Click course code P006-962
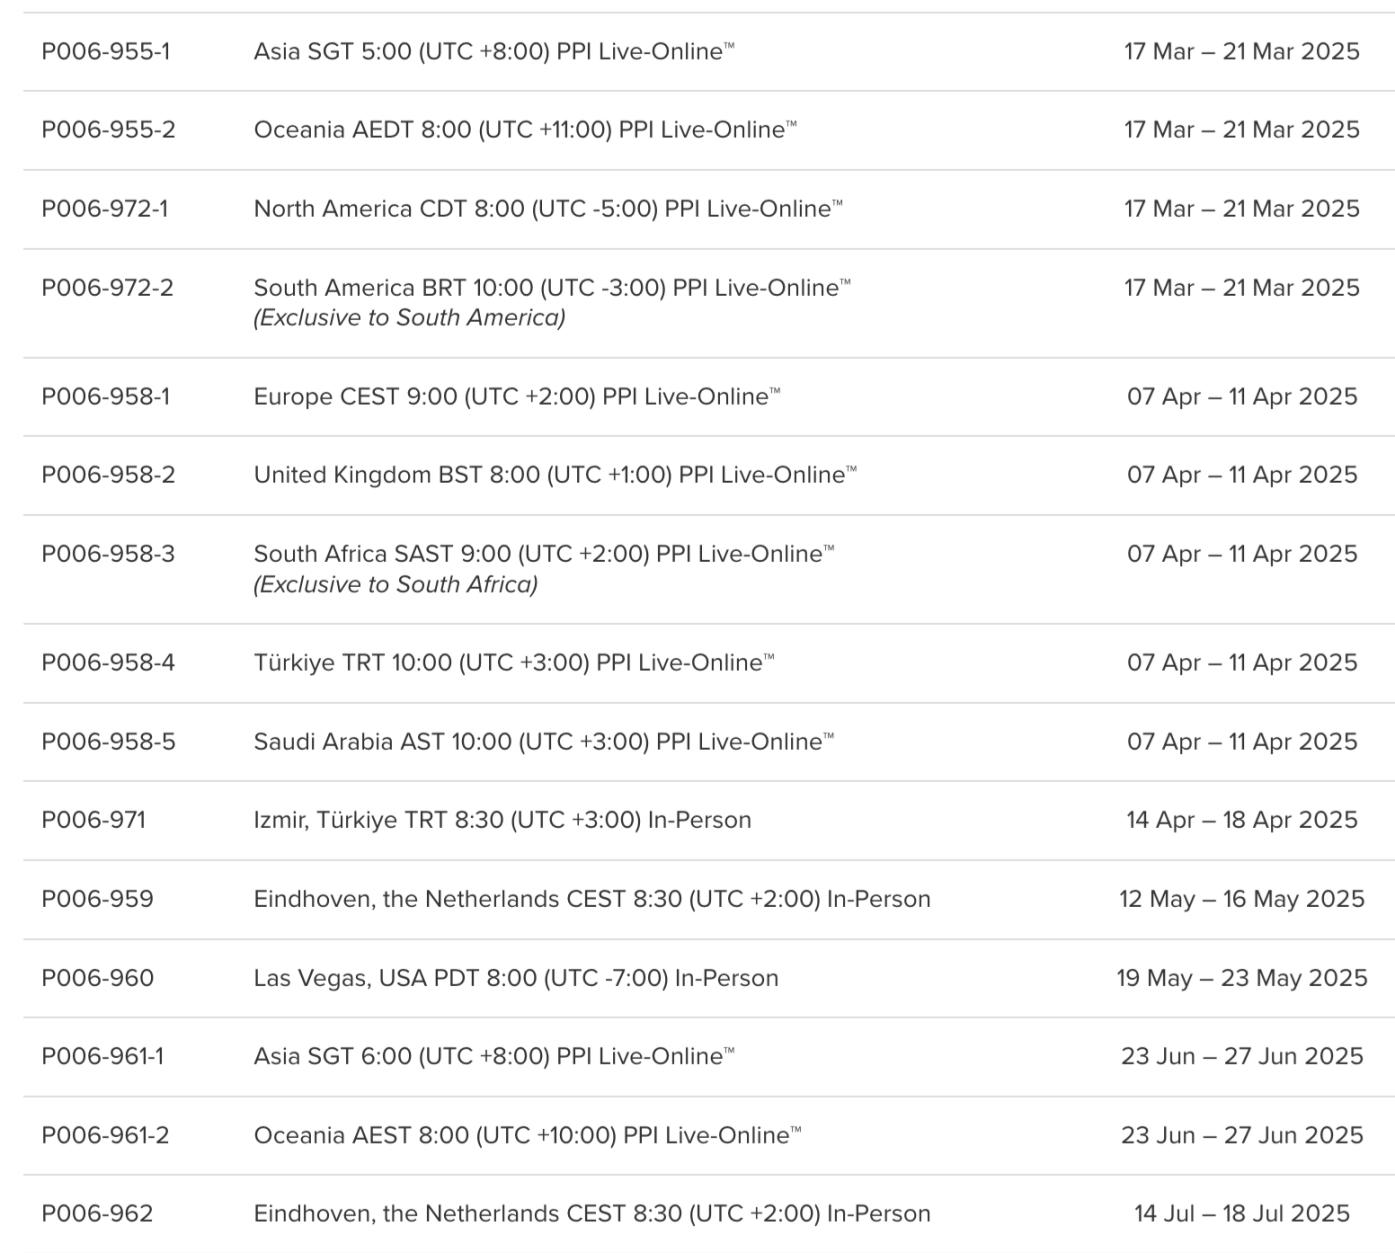Screen dimensions: 1395x1253 [97, 1214]
